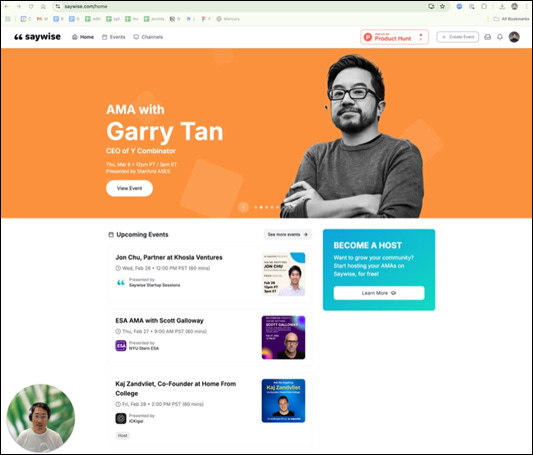Viewport: 533px width, 455px height.
Task: Switch to the Channels nav tab
Action: click(x=148, y=37)
